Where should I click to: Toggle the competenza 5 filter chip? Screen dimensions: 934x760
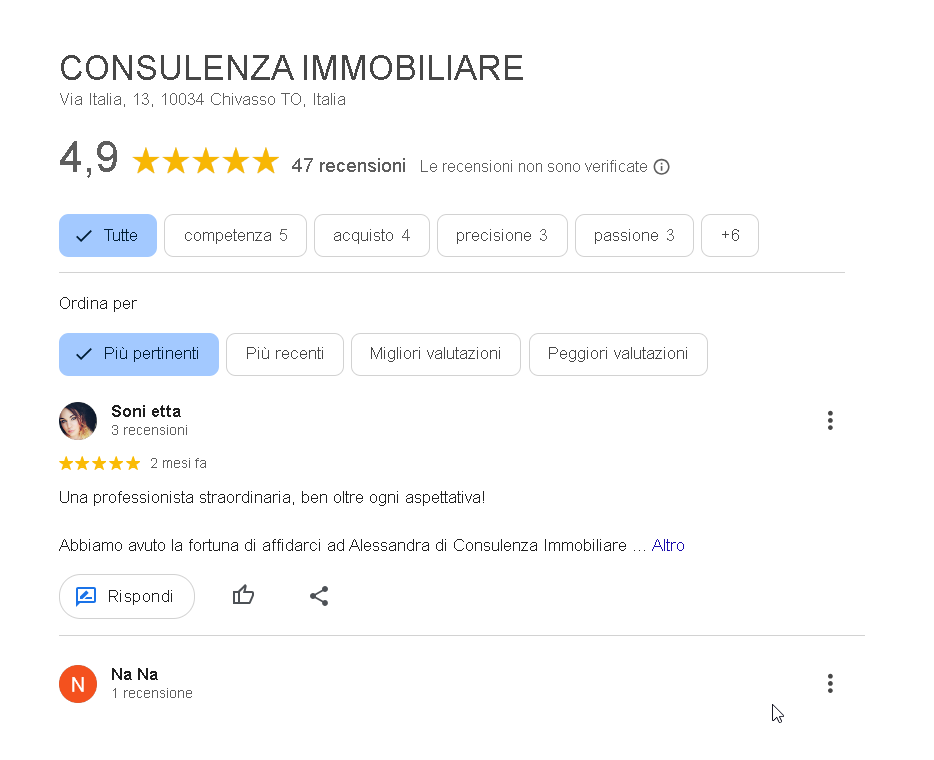pyautogui.click(x=235, y=235)
